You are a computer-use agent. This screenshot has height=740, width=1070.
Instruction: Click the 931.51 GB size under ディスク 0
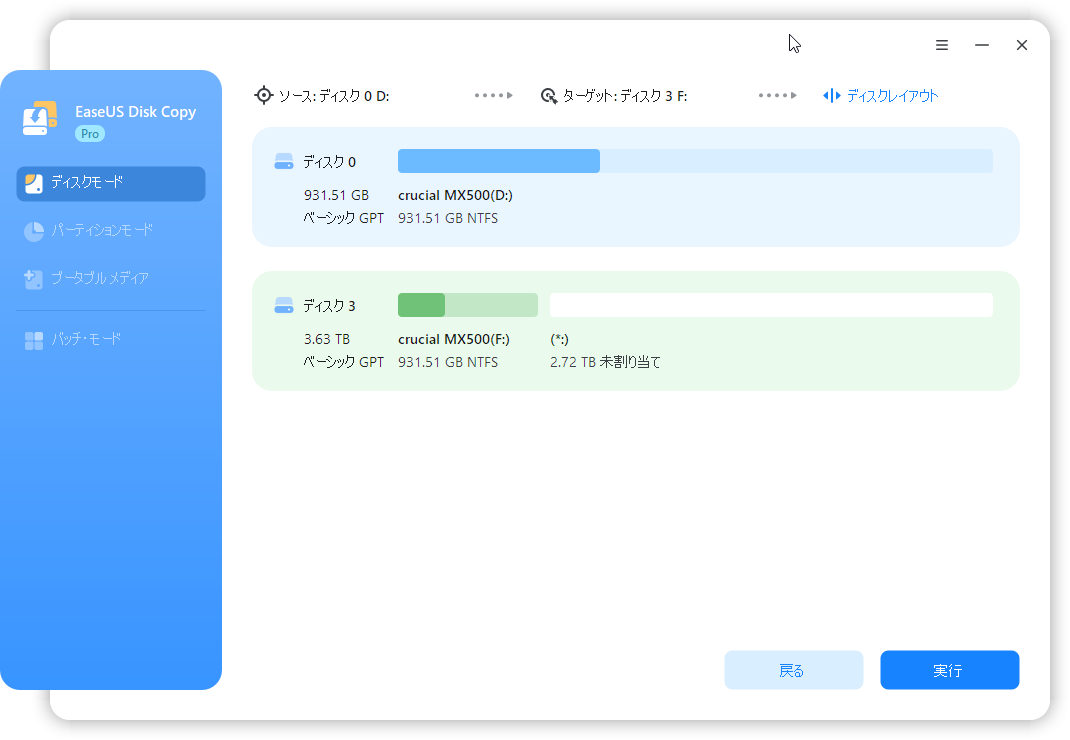(x=336, y=195)
